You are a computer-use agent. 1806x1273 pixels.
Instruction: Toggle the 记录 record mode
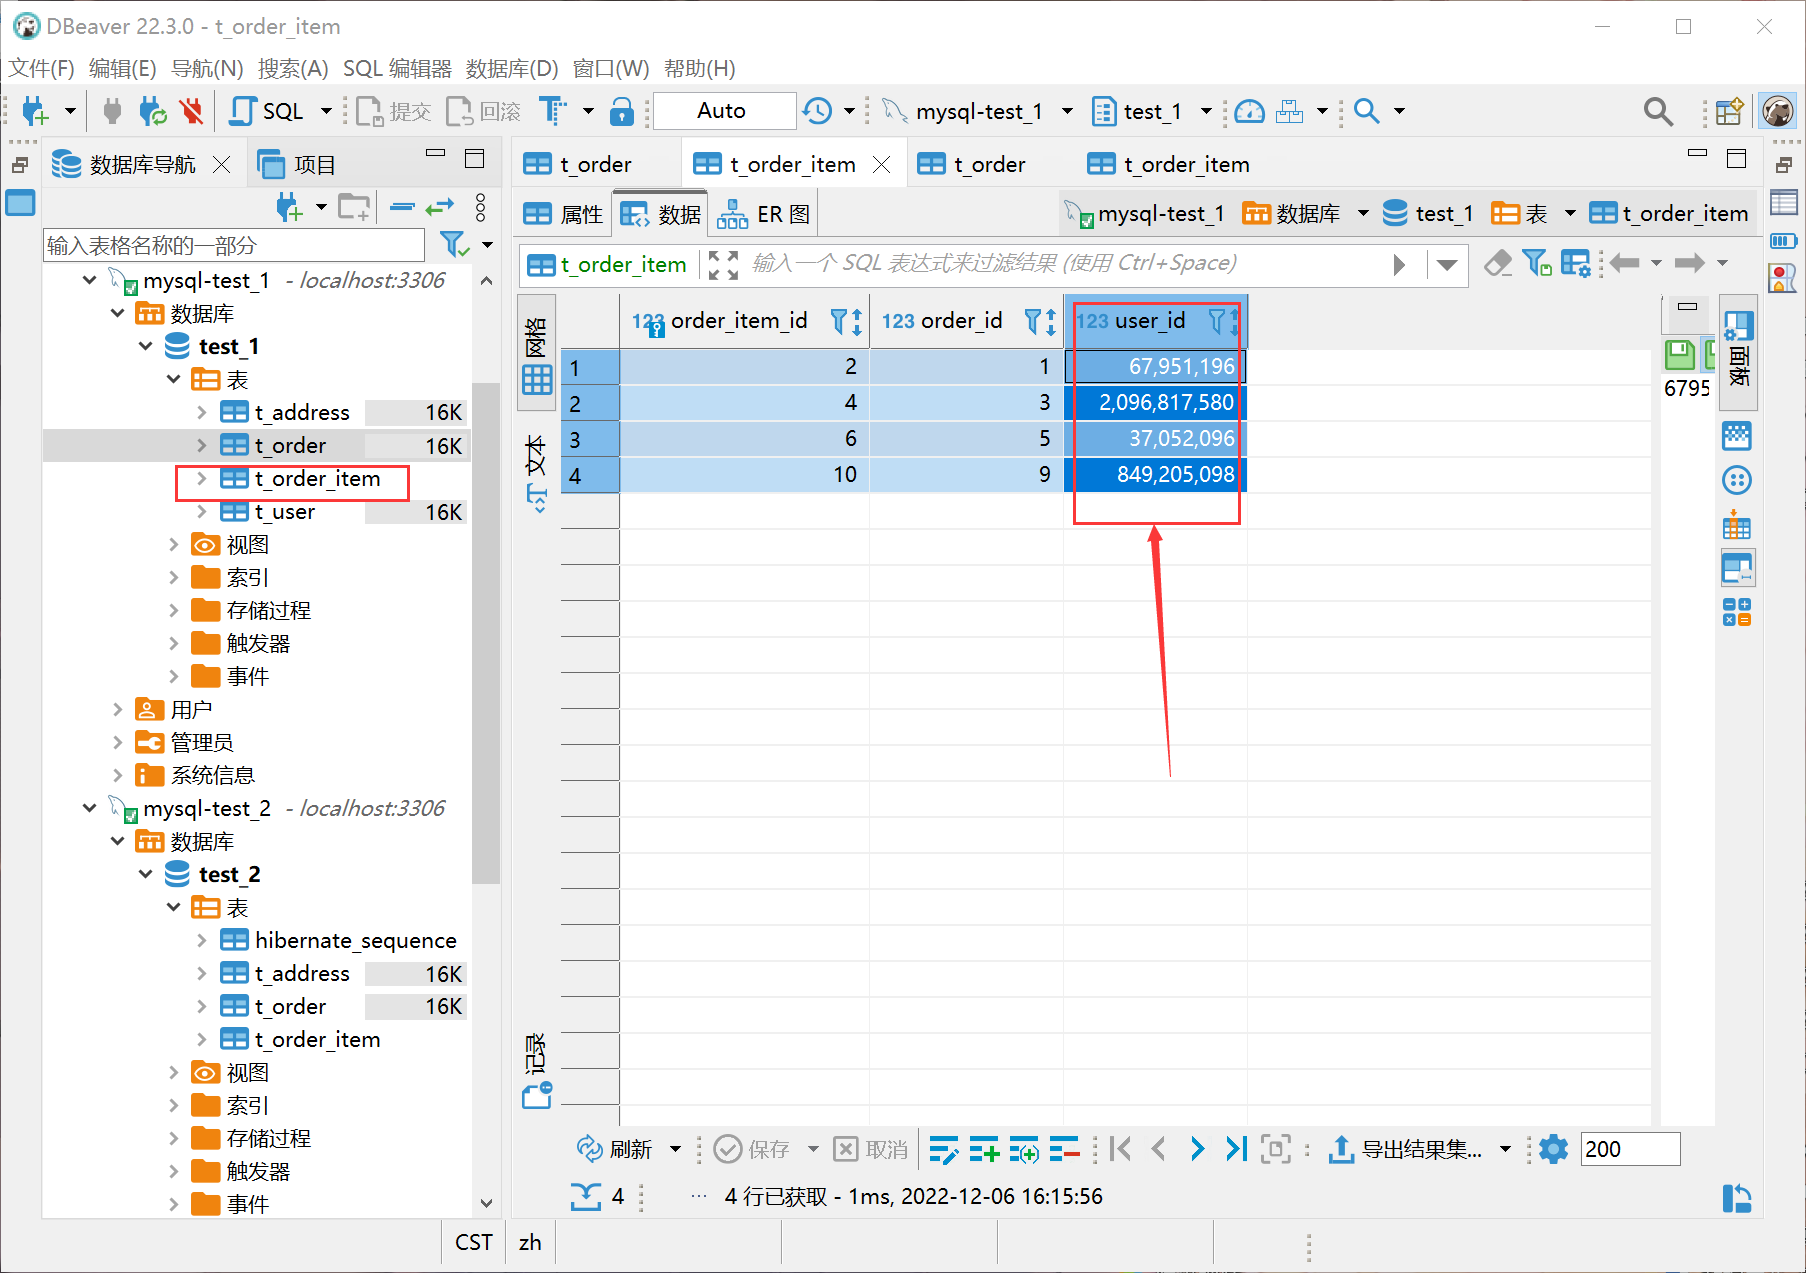537,1071
